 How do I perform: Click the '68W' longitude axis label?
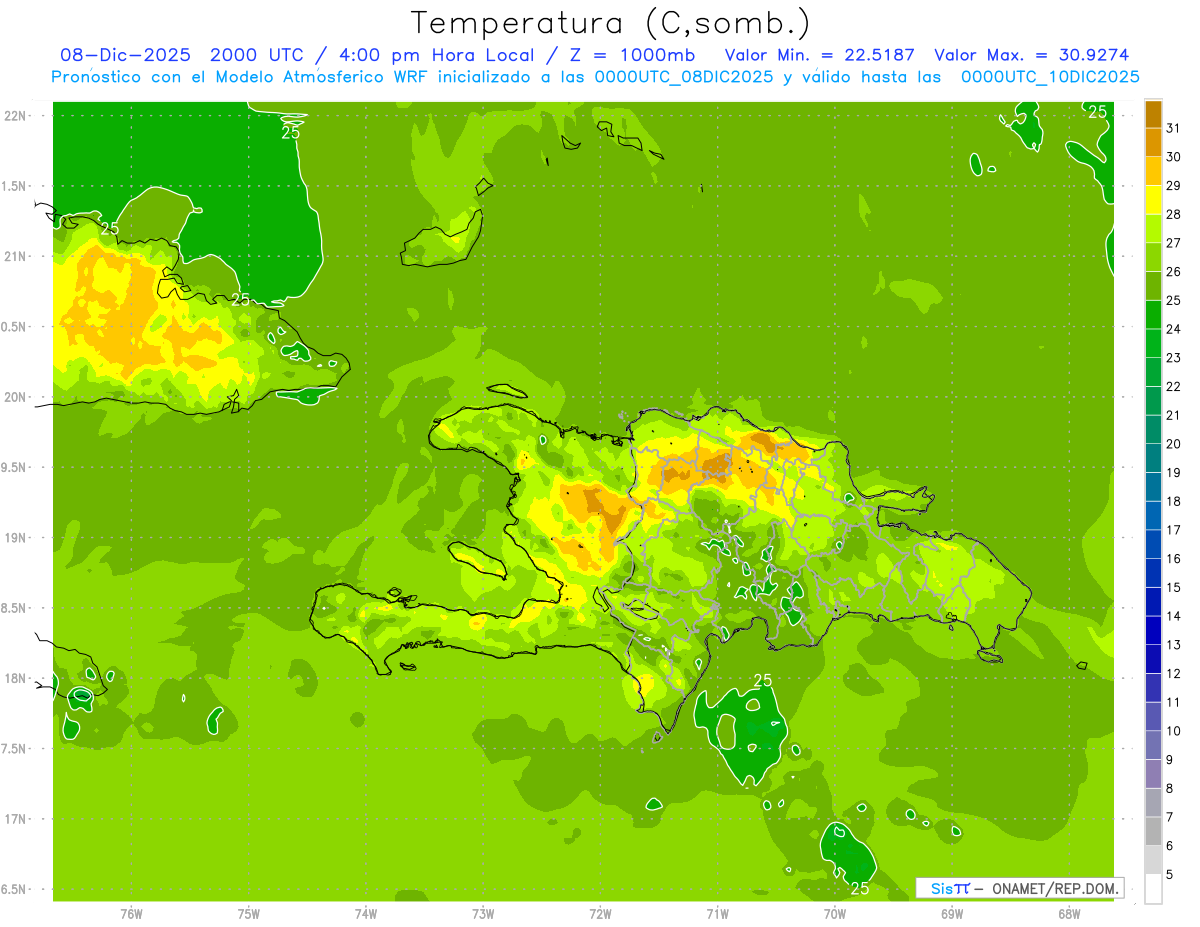(x=1069, y=914)
